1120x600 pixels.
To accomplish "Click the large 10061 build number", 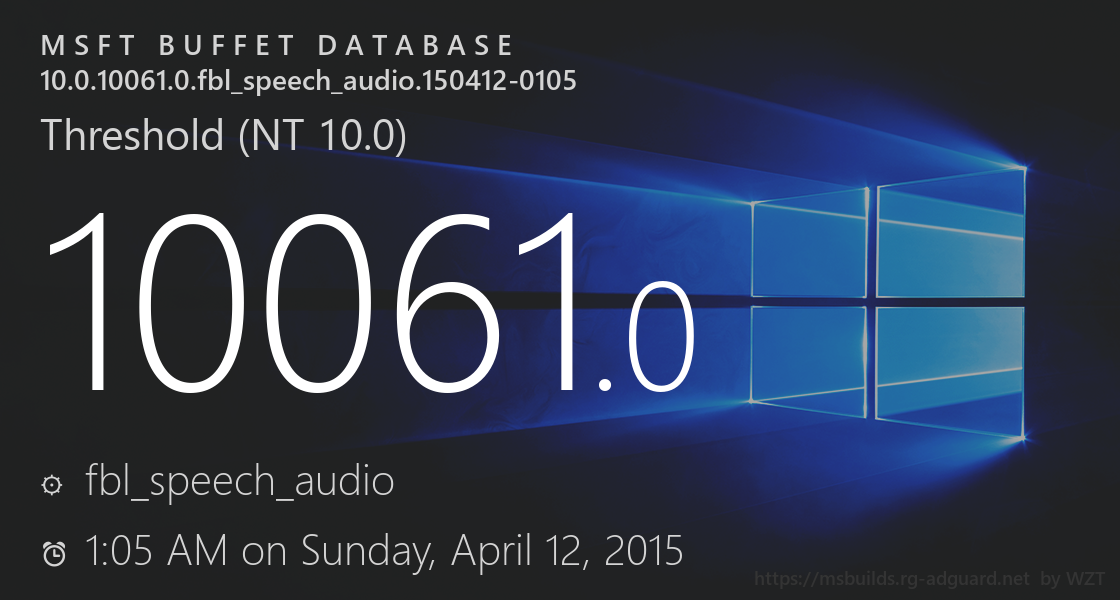I will tap(315, 301).
